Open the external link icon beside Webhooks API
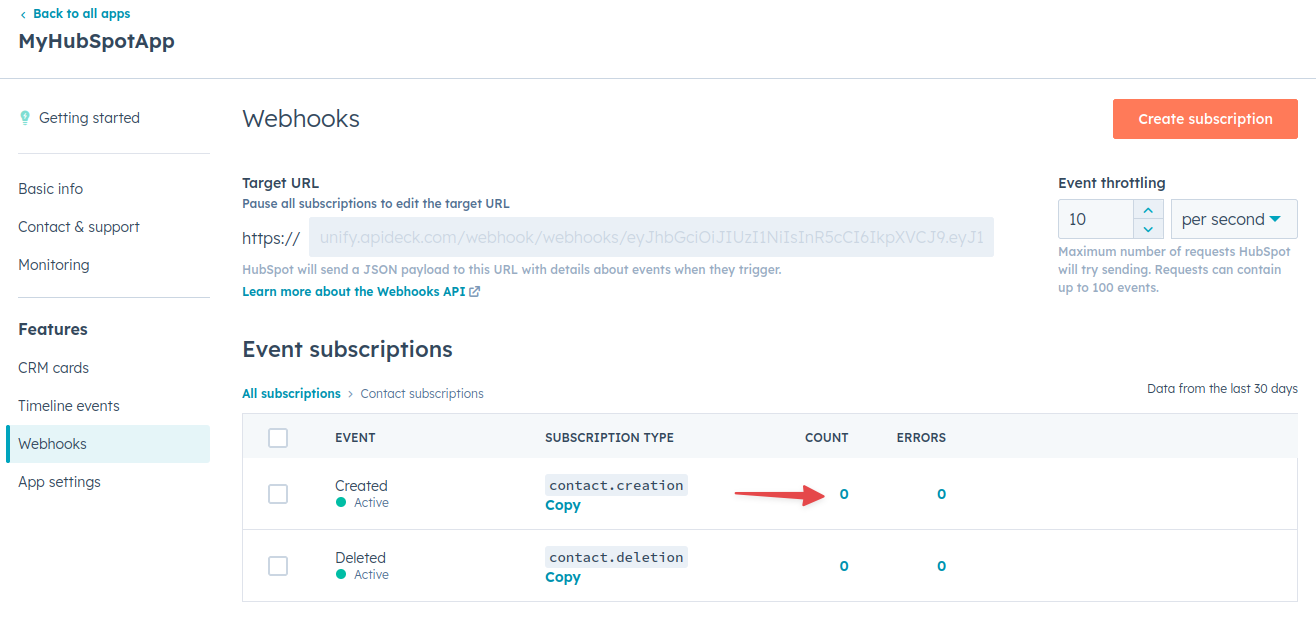 point(475,292)
